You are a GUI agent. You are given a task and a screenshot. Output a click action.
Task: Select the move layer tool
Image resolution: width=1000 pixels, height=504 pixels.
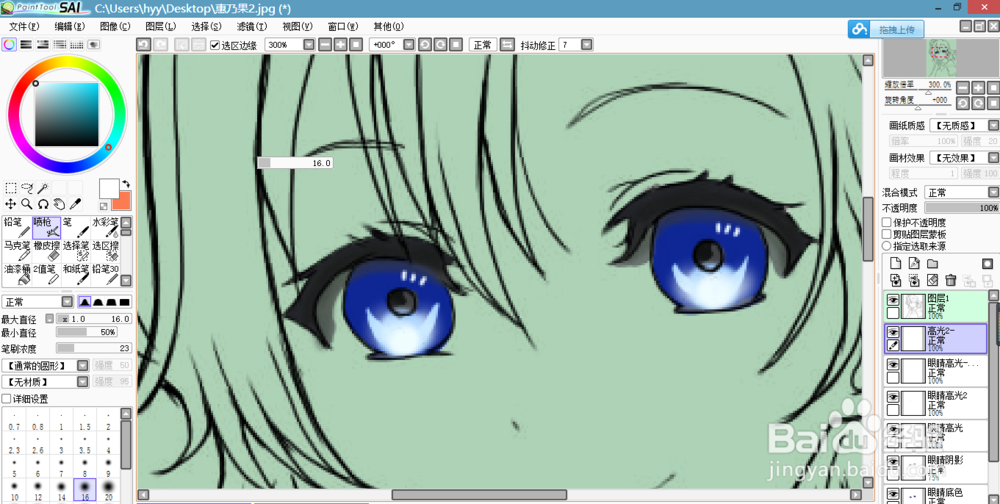(x=11, y=204)
